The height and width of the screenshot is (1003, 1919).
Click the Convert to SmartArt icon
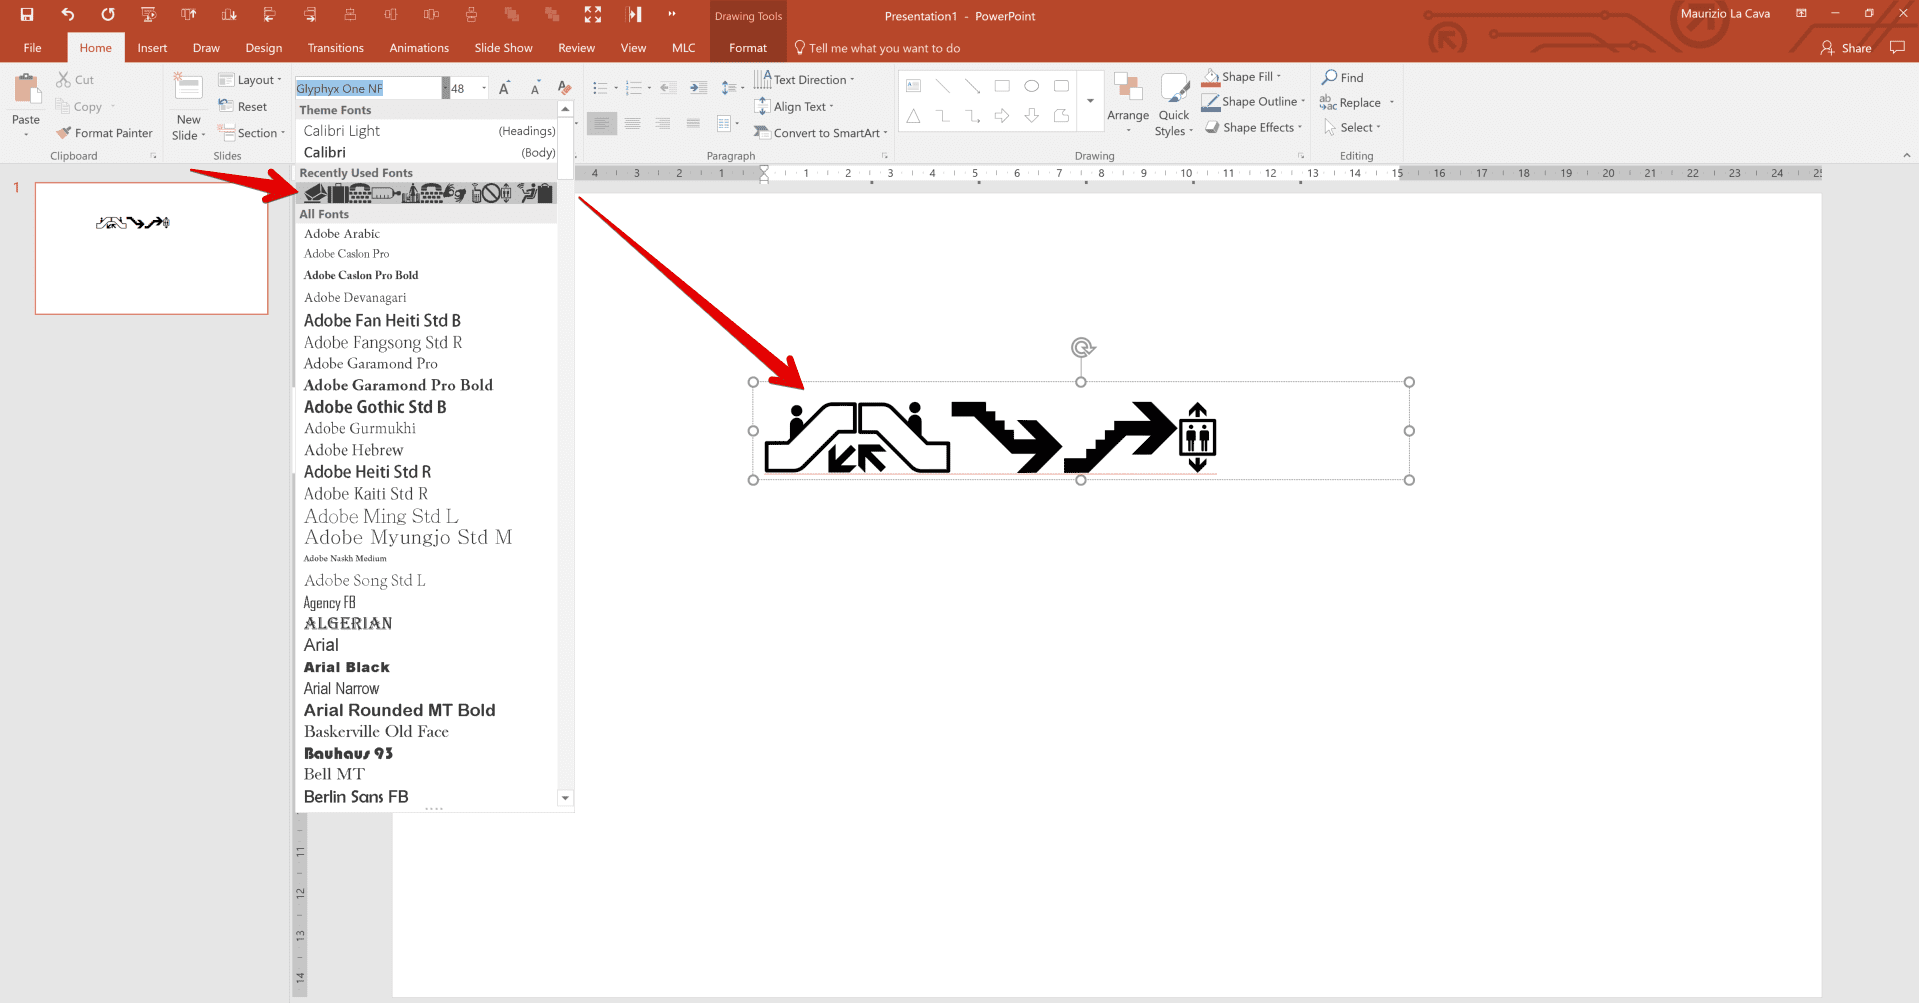click(763, 132)
